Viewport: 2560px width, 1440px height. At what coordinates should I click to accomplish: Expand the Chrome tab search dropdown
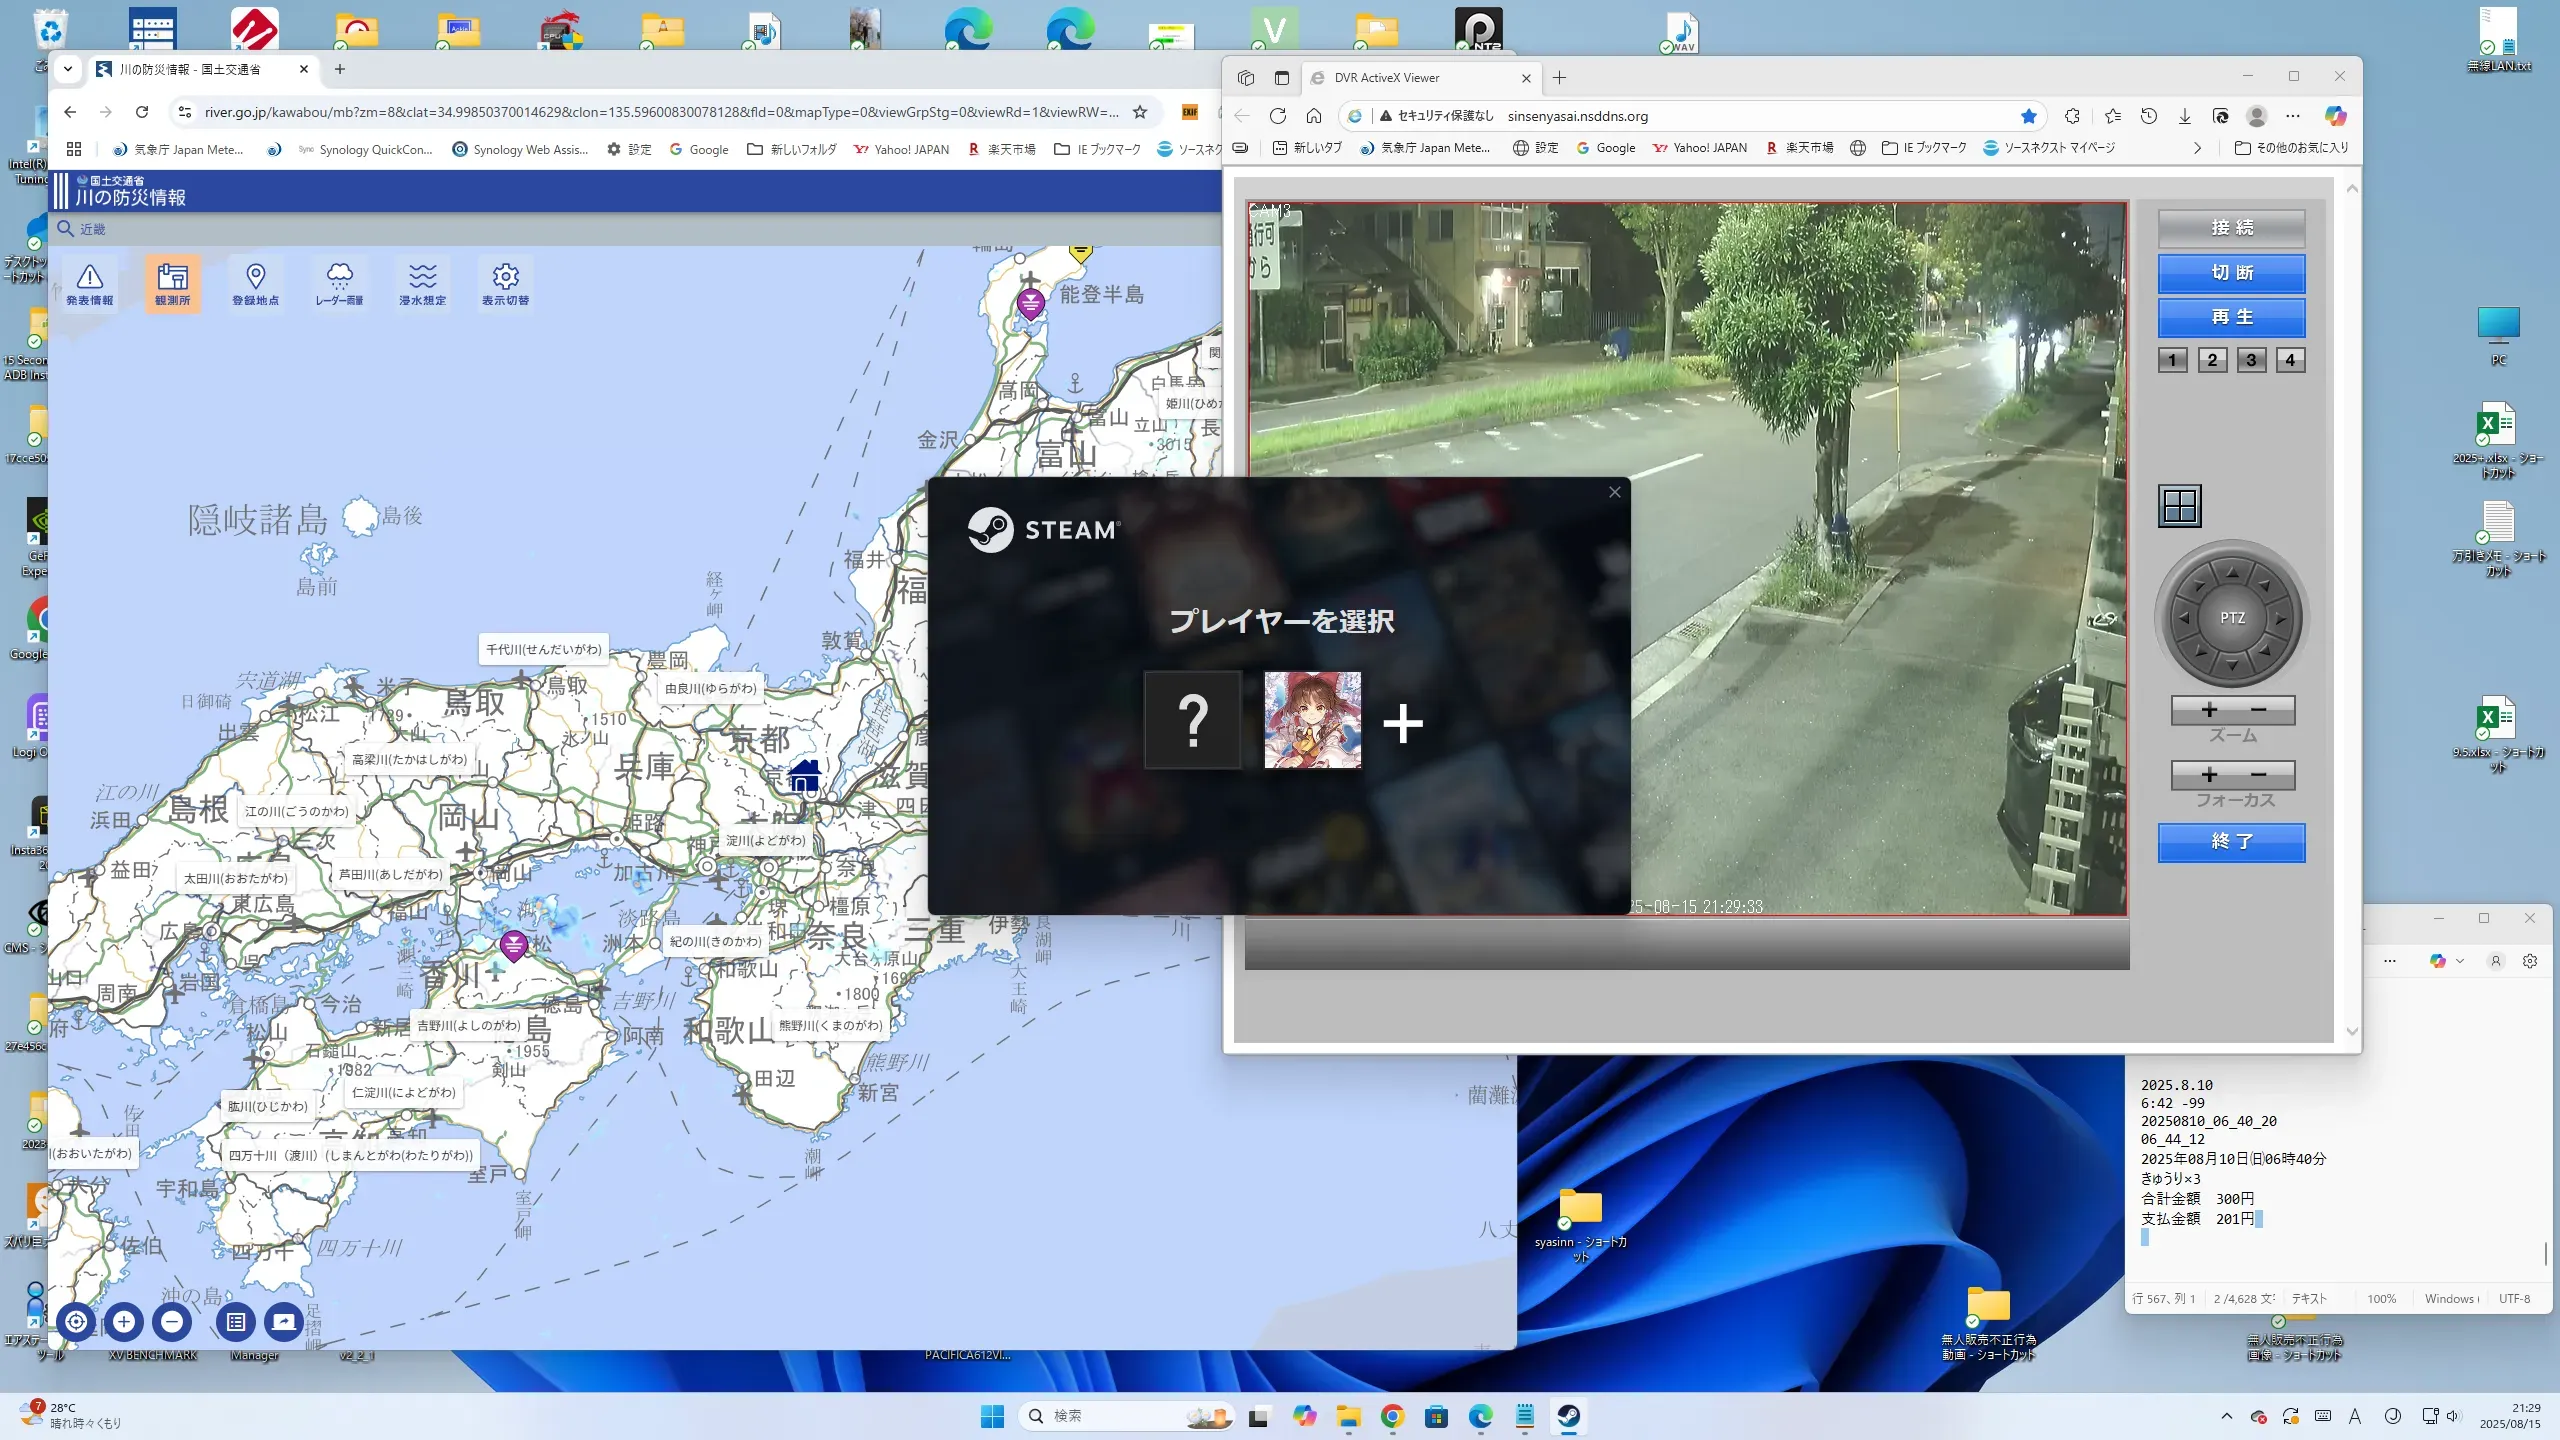67,69
